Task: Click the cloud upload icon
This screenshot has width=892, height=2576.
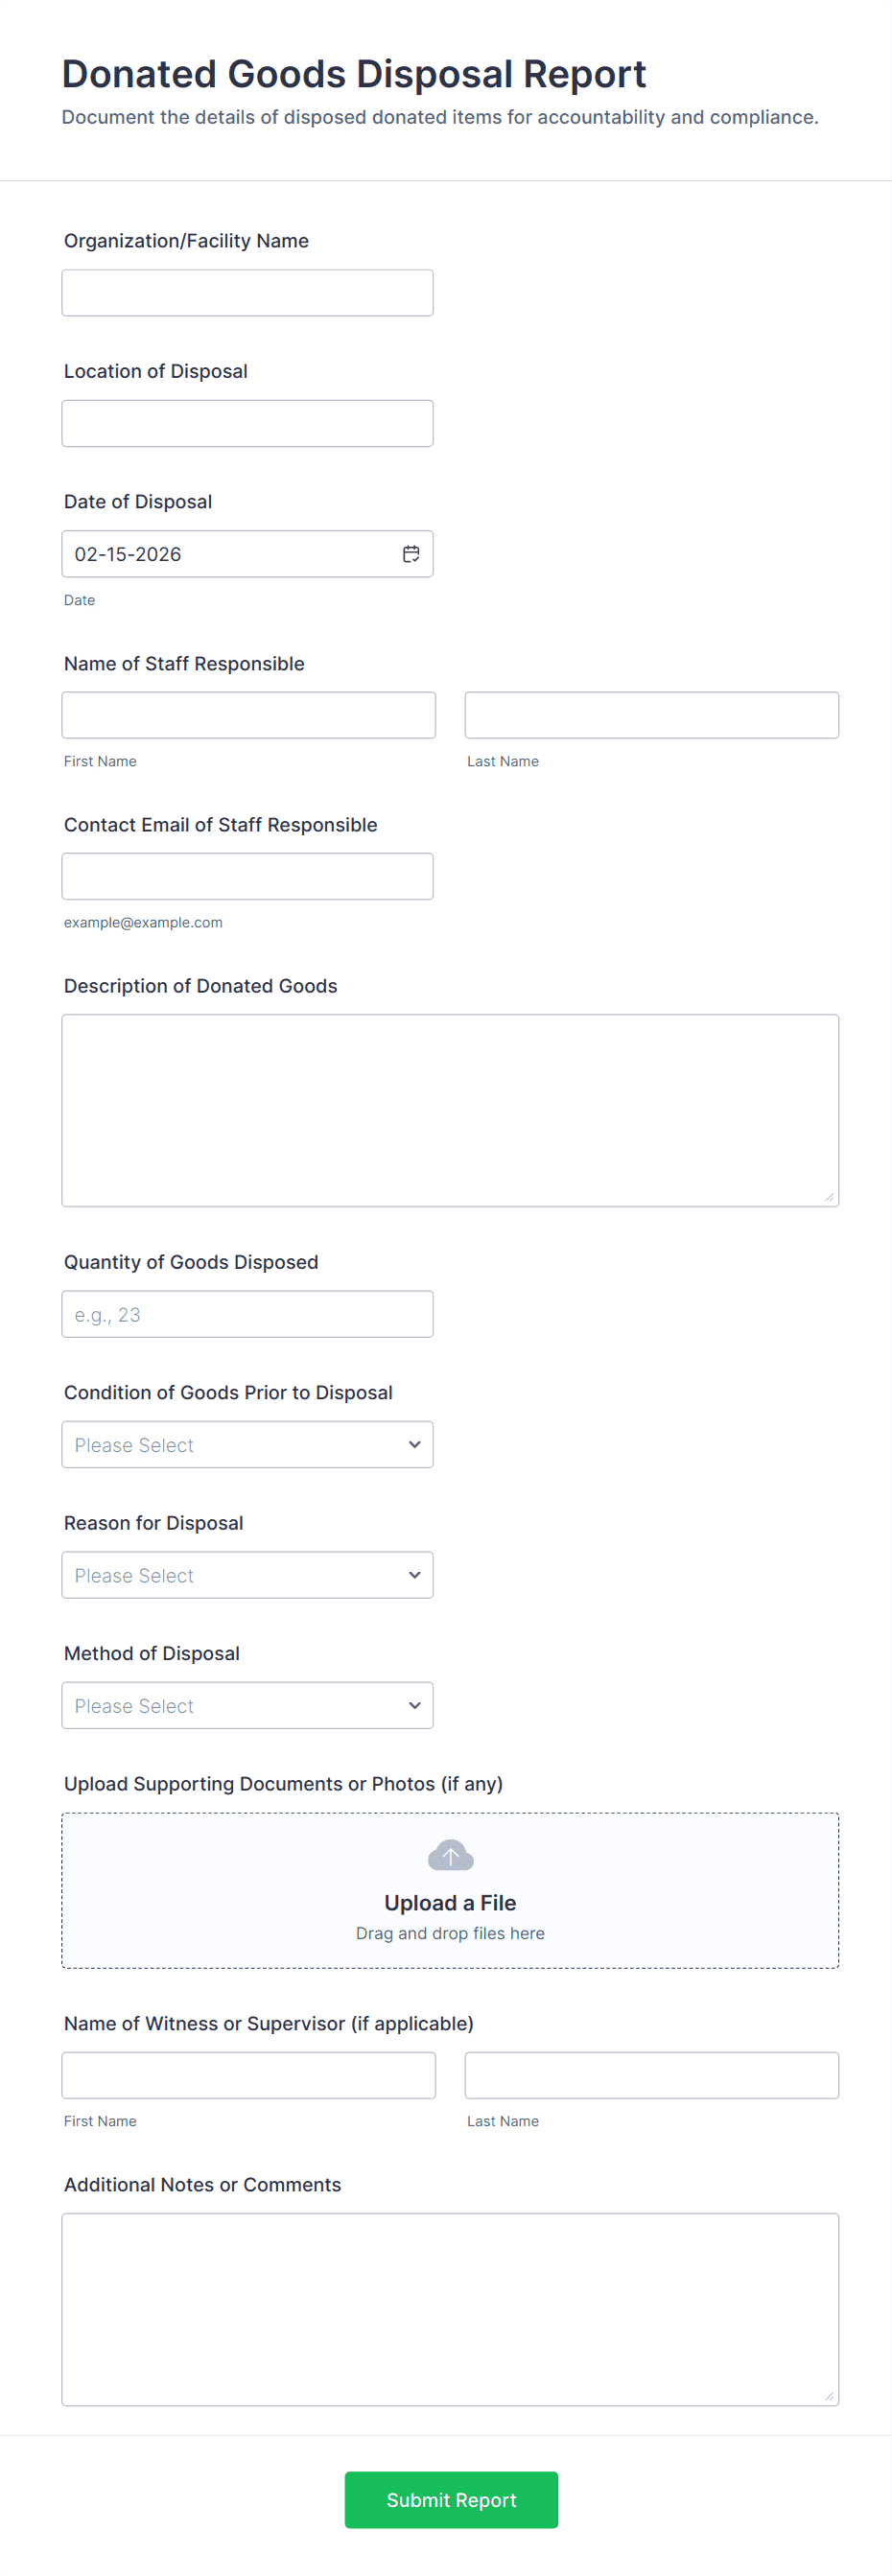Action: click(450, 1856)
